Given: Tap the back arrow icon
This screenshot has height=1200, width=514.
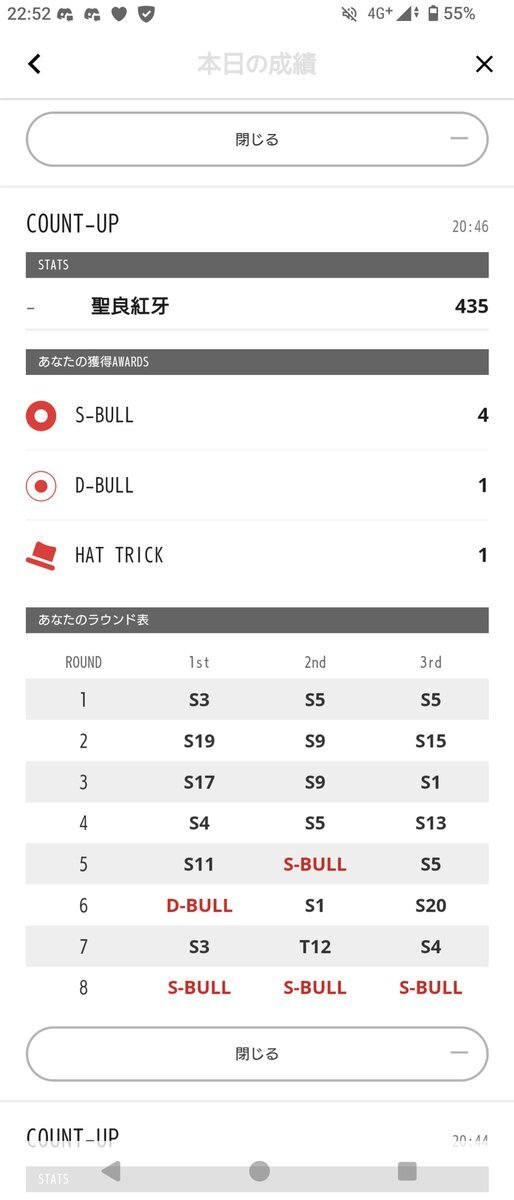Looking at the screenshot, I should pos(35,64).
